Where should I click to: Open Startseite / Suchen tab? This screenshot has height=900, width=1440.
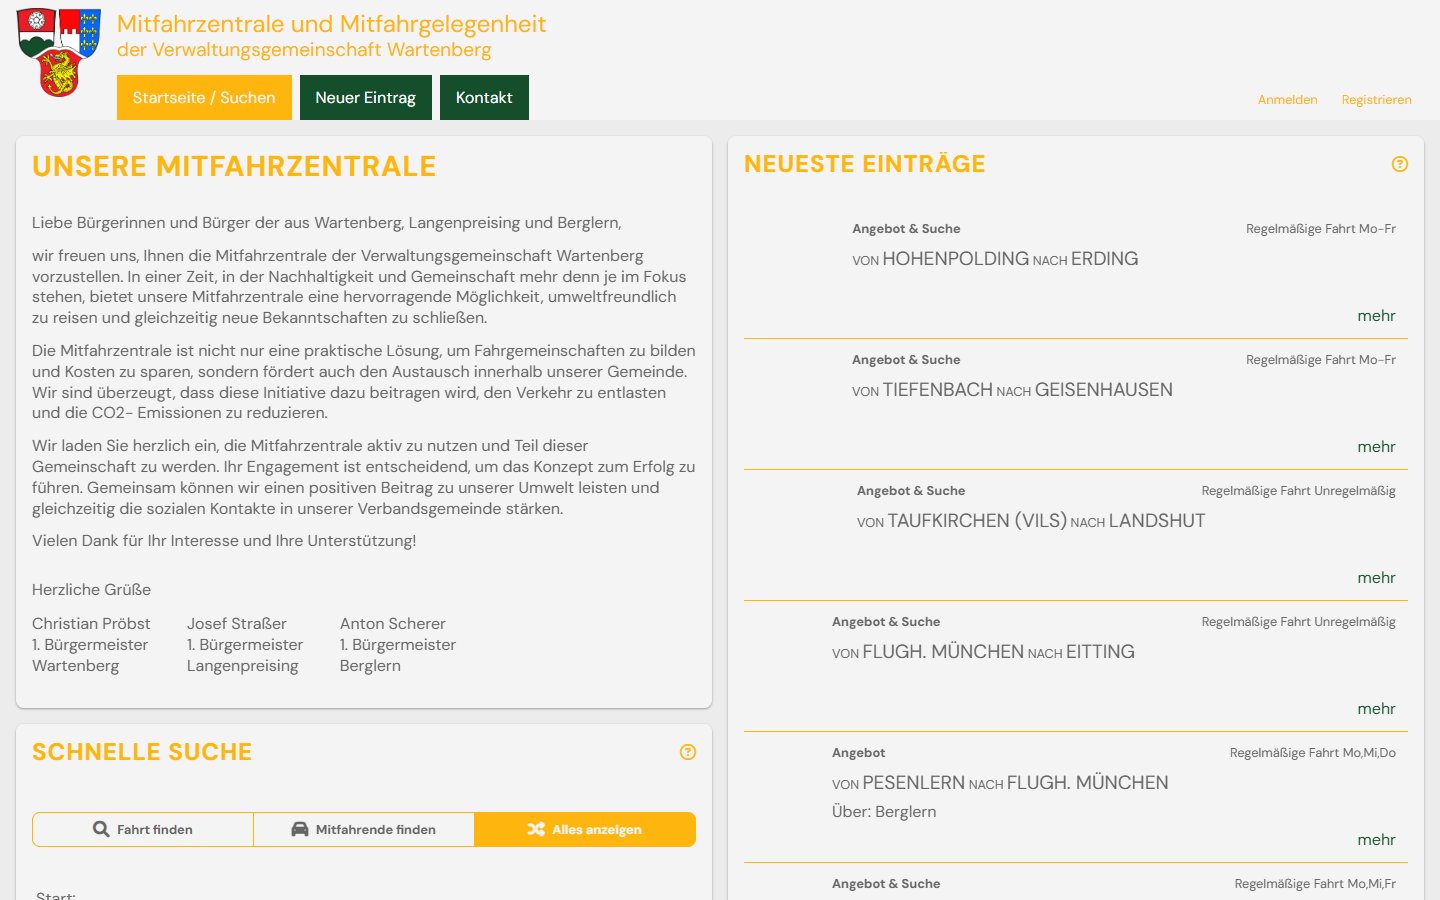tap(204, 97)
